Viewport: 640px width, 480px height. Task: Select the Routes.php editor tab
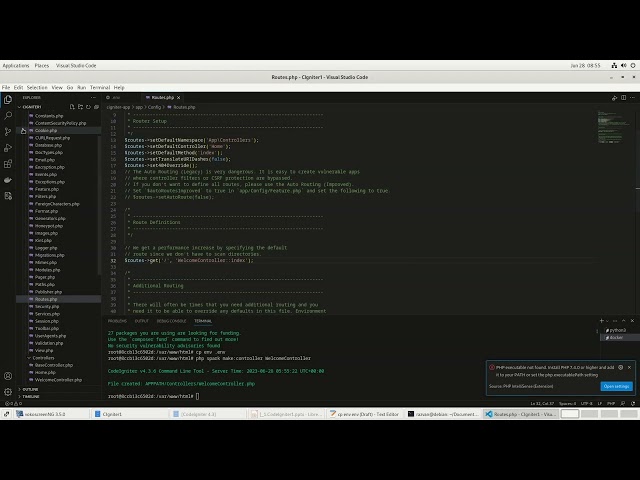coord(162,98)
